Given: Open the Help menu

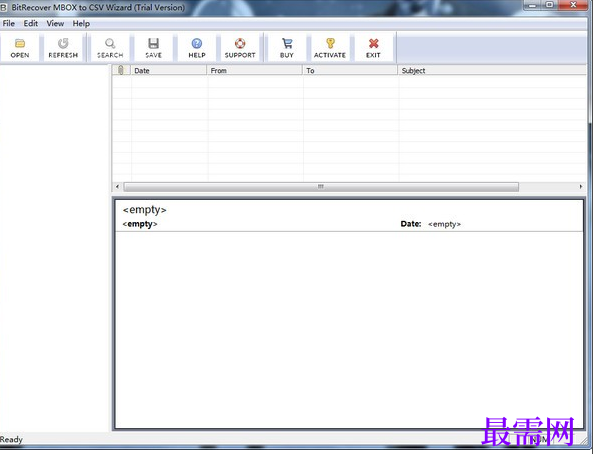Looking at the screenshot, I should pos(81,23).
